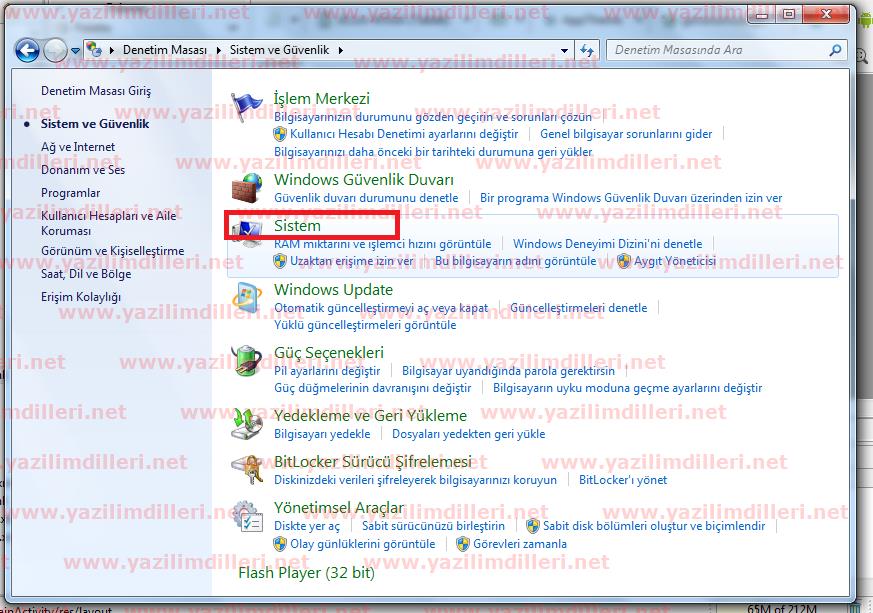The height and width of the screenshot is (613, 873).
Task: Open Erişim Kolaylığı category
Action: click(81, 297)
